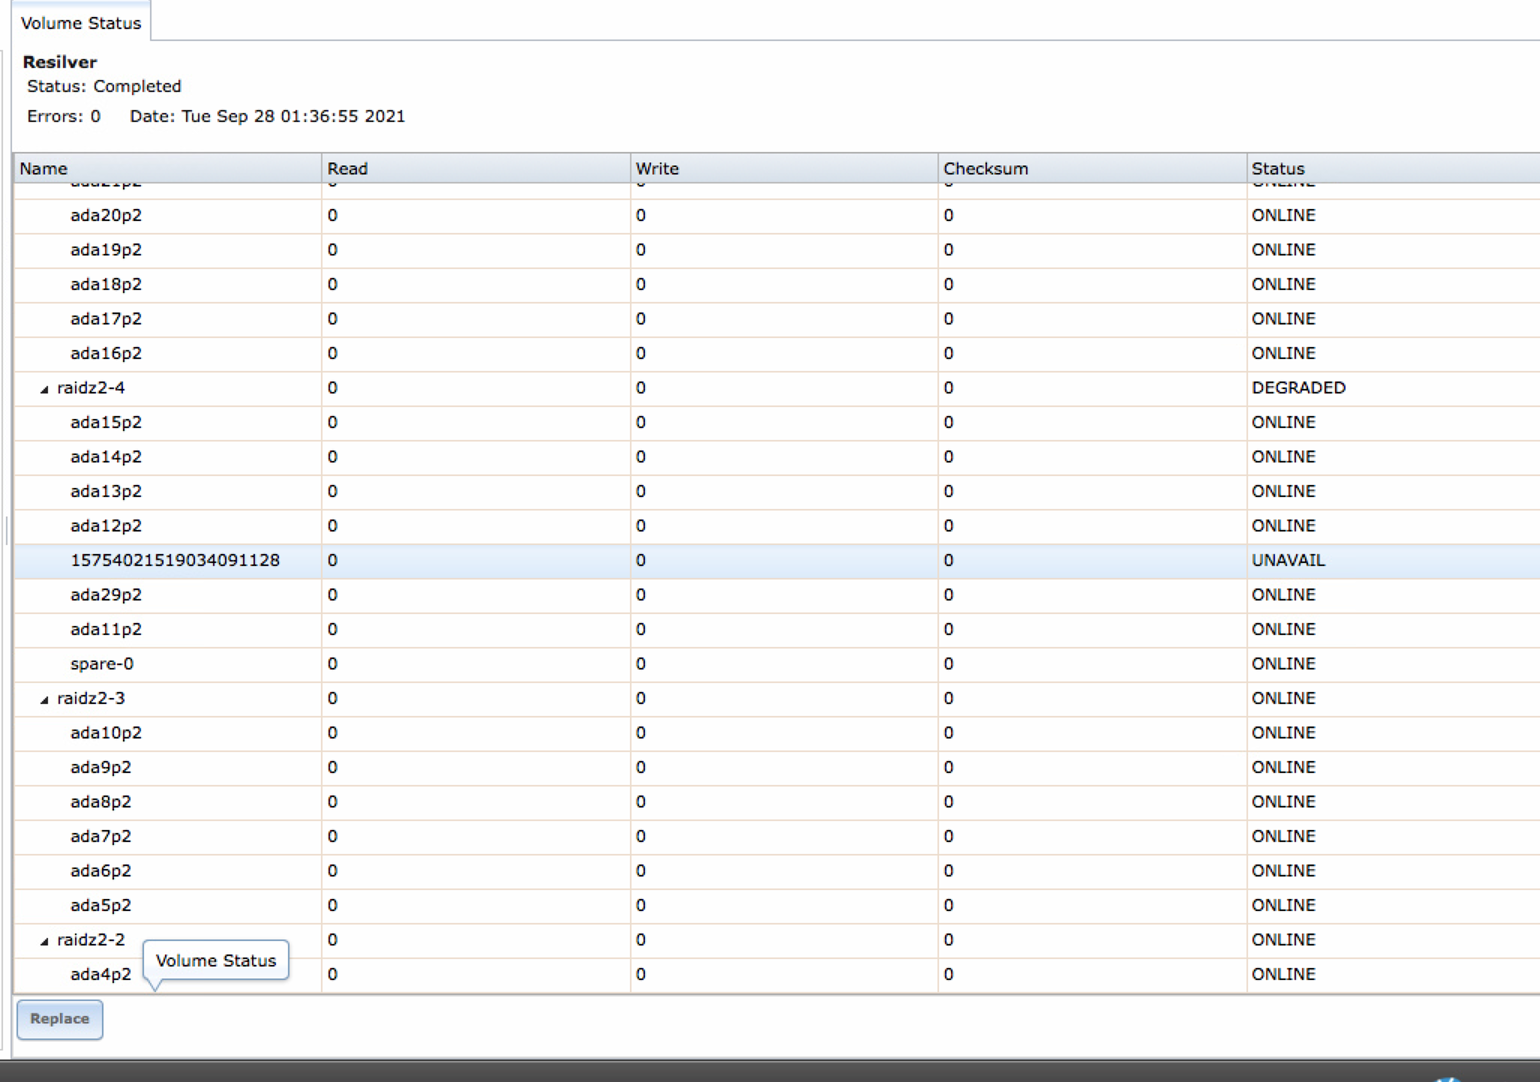
Task: Select the spare-0 row
Action: (102, 664)
